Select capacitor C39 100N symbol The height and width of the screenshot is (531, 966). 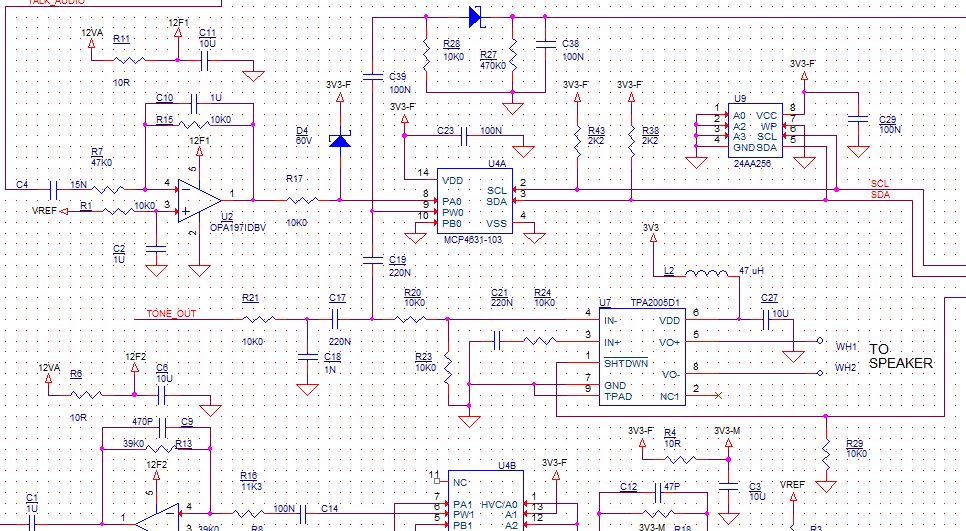(x=373, y=77)
